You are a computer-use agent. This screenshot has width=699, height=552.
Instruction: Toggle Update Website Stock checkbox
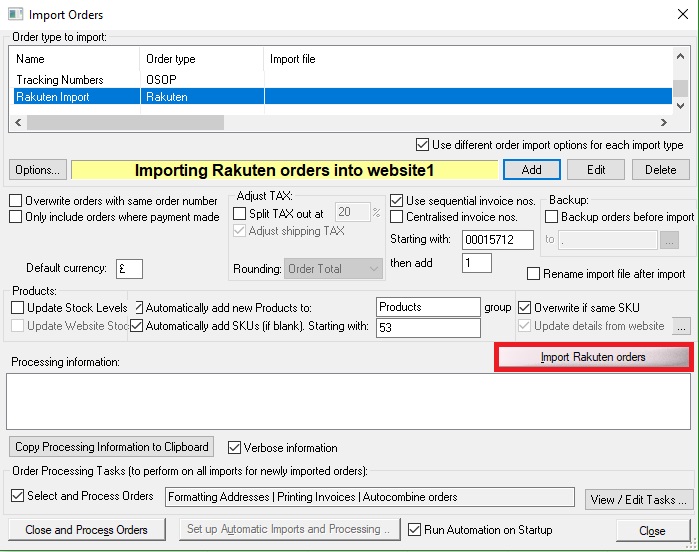coord(17,325)
